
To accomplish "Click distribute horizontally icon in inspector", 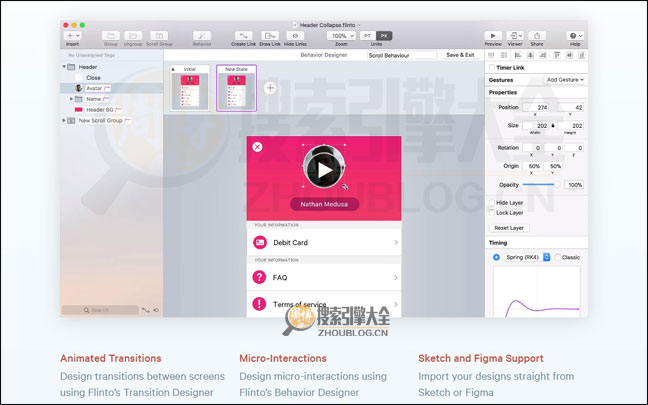I will (x=491, y=55).
